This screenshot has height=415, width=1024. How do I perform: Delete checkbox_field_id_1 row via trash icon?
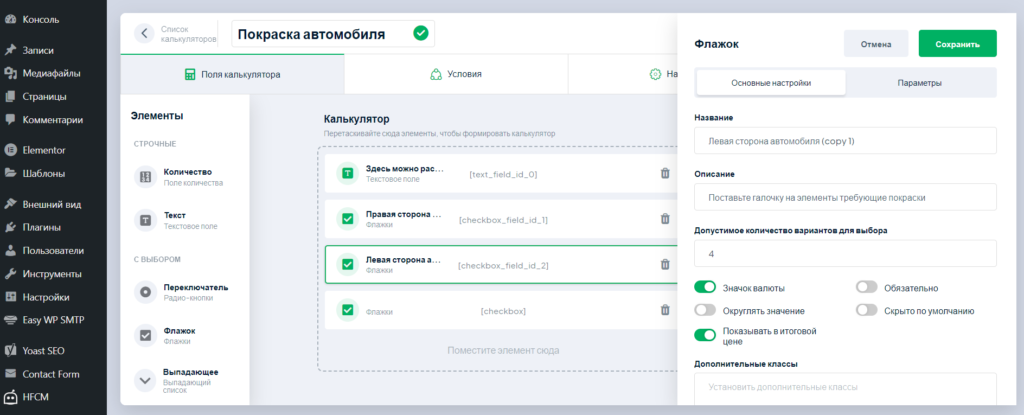[665, 219]
